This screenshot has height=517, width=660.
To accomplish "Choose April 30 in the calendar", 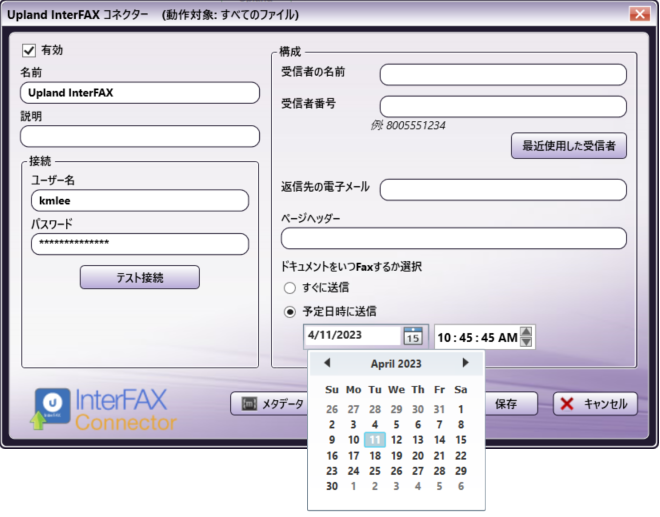I will [x=332, y=487].
